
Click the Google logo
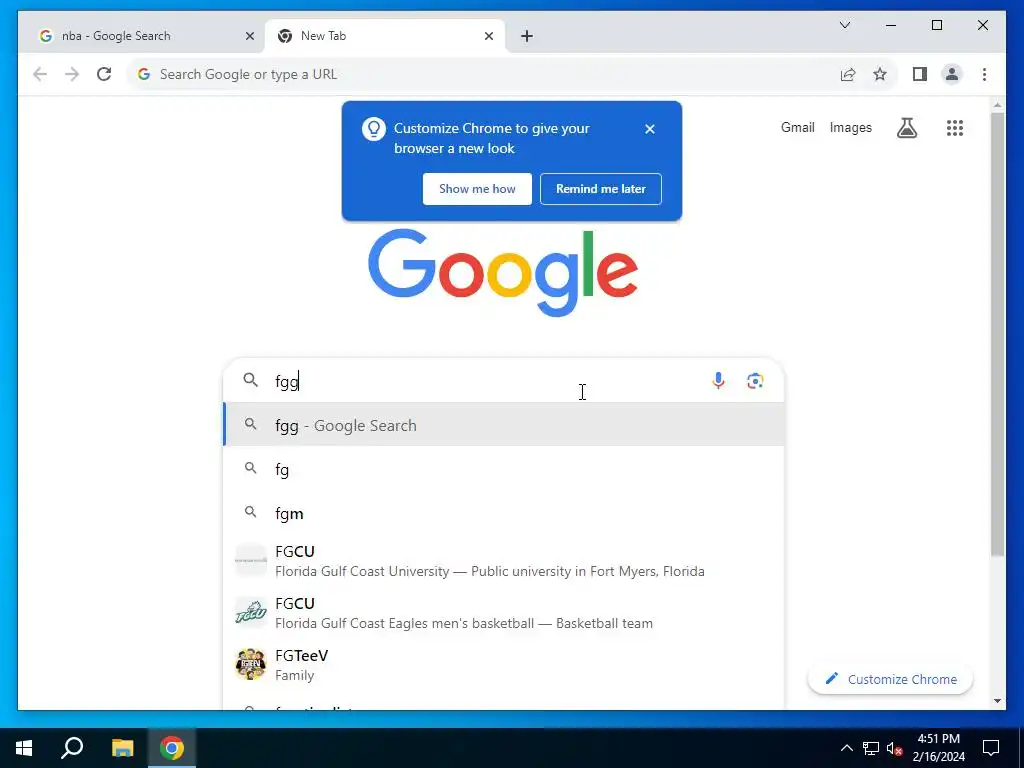(x=503, y=272)
